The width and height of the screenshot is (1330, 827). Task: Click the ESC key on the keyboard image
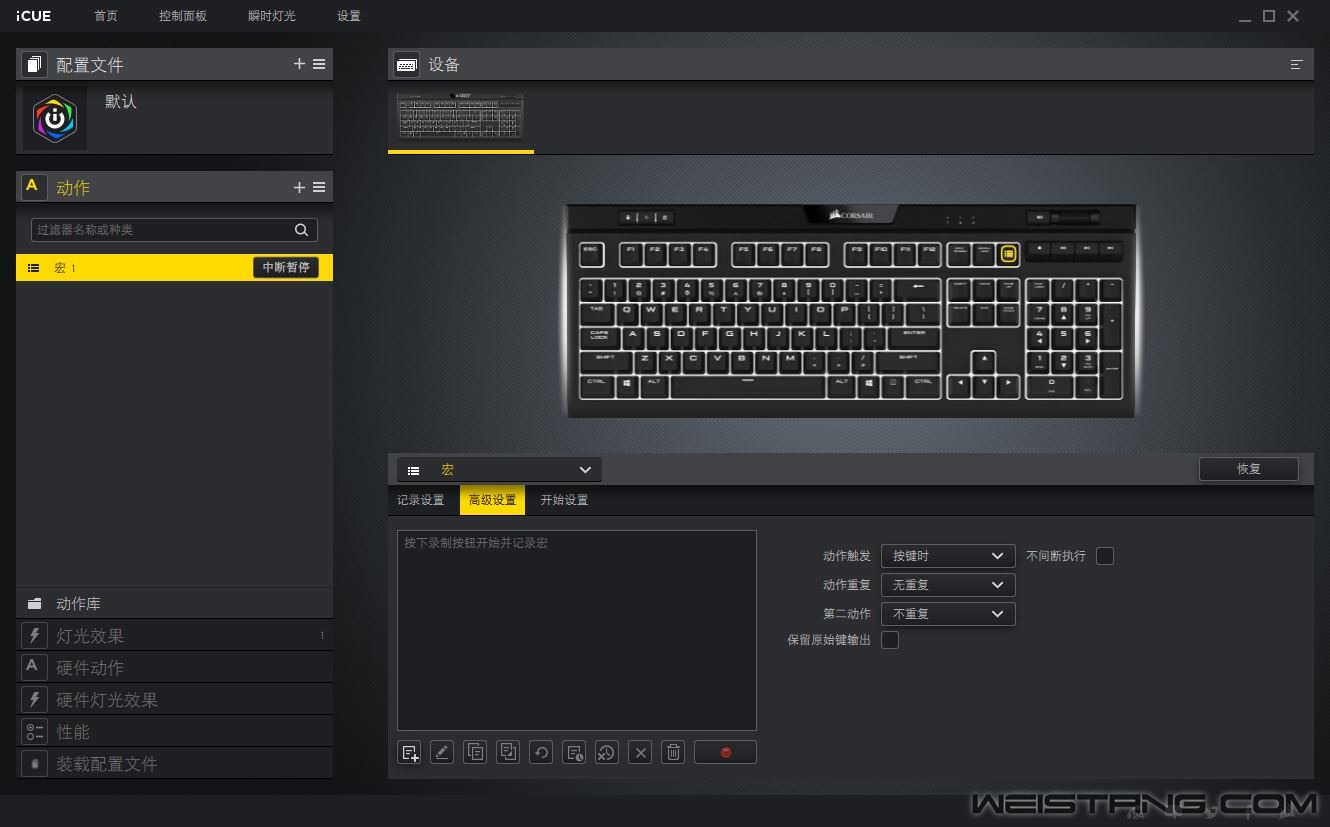[x=591, y=254]
